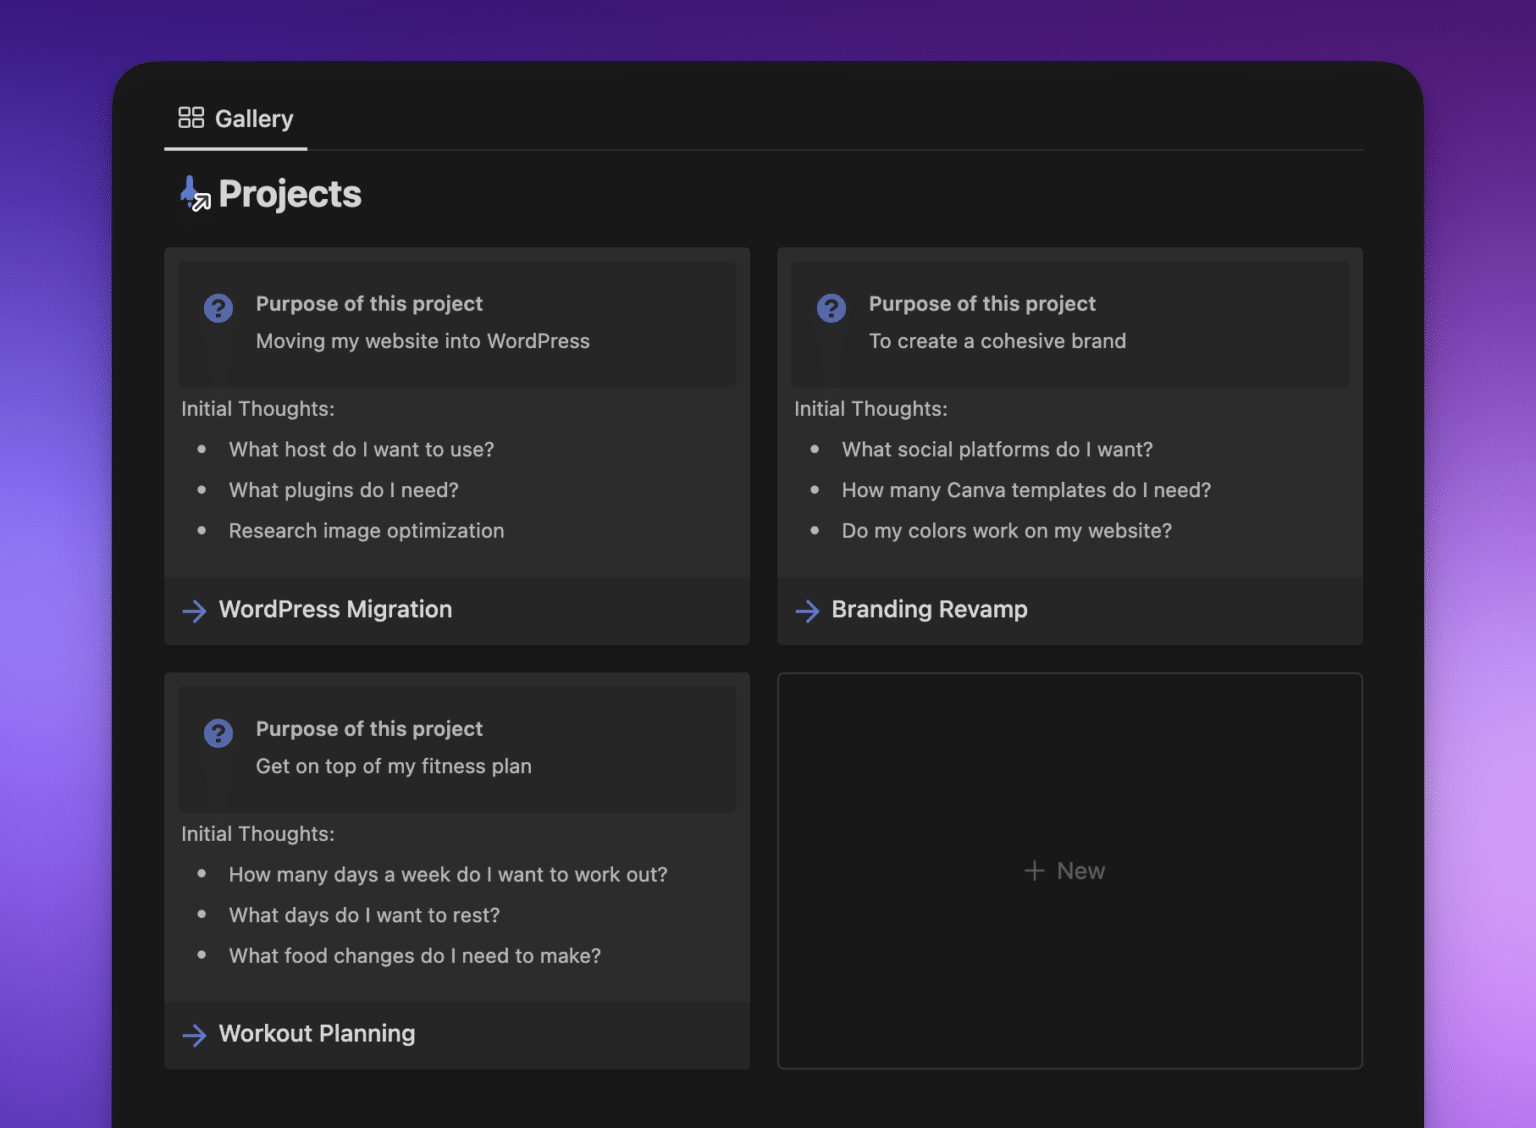This screenshot has width=1536, height=1128.
Task: Click question mark icon in WordPress Migration card
Action: (x=218, y=308)
